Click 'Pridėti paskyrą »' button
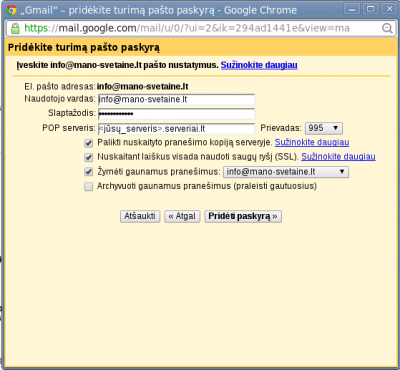Viewport: 400px width, 370px height. tap(243, 216)
